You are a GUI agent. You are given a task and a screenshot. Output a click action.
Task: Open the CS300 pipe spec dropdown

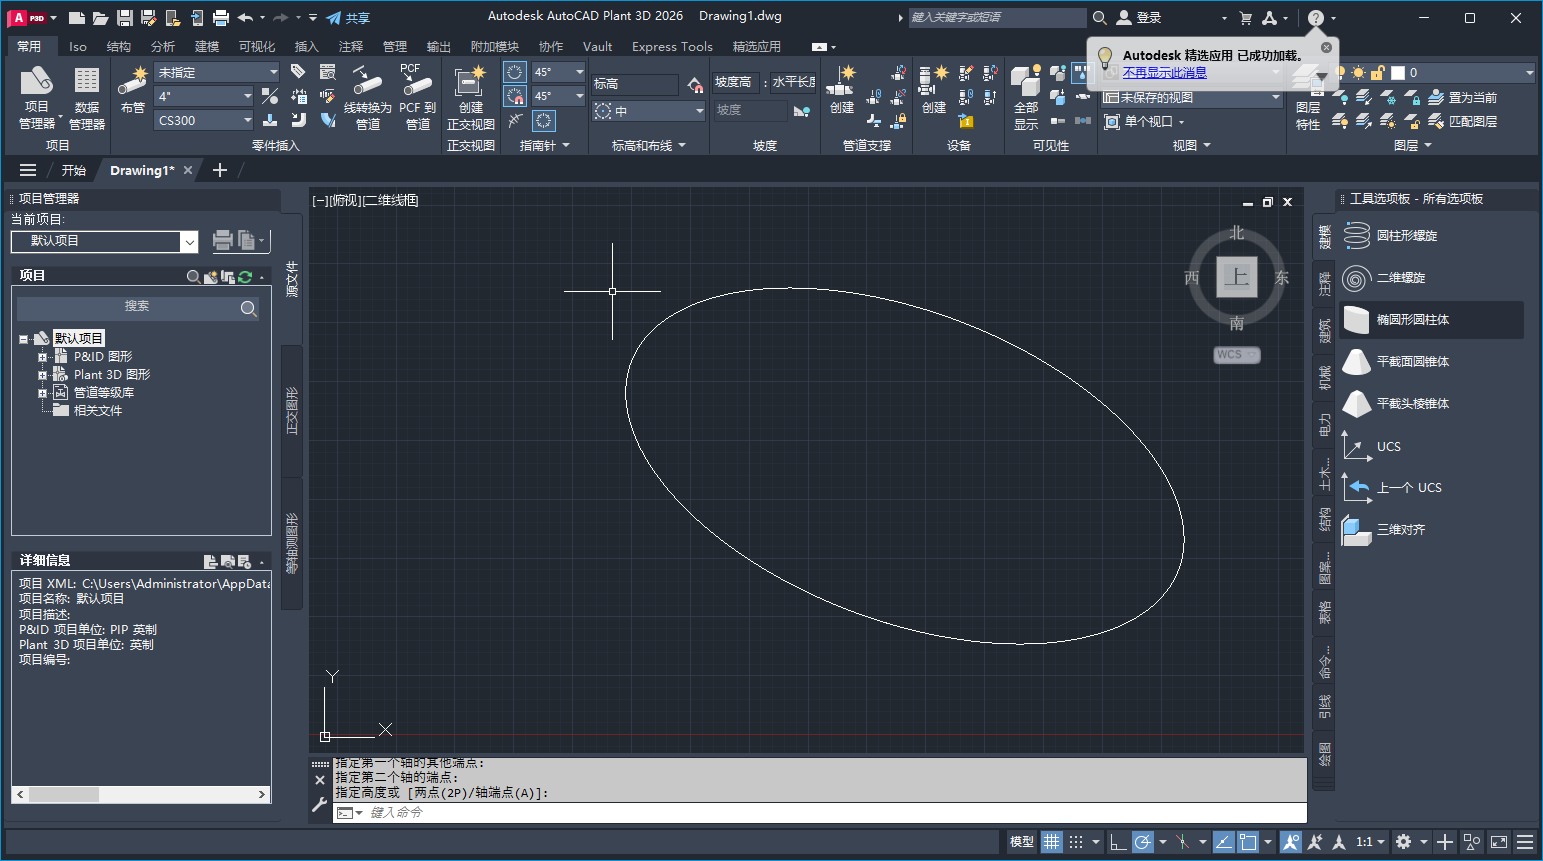(x=204, y=120)
